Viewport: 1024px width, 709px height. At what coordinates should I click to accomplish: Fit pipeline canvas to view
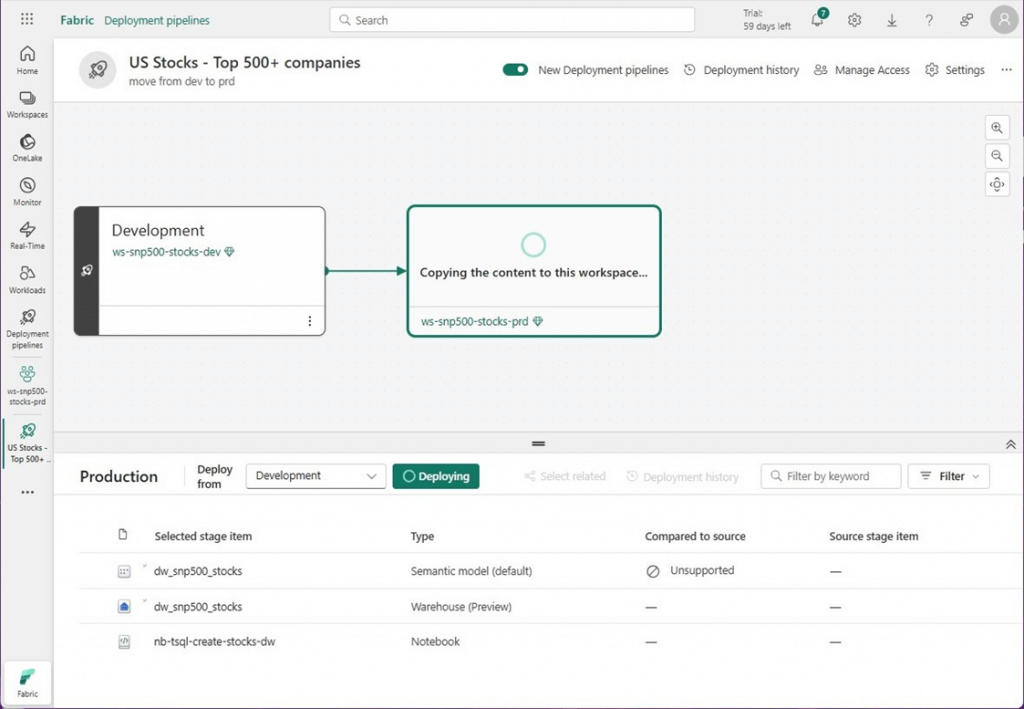(x=997, y=184)
